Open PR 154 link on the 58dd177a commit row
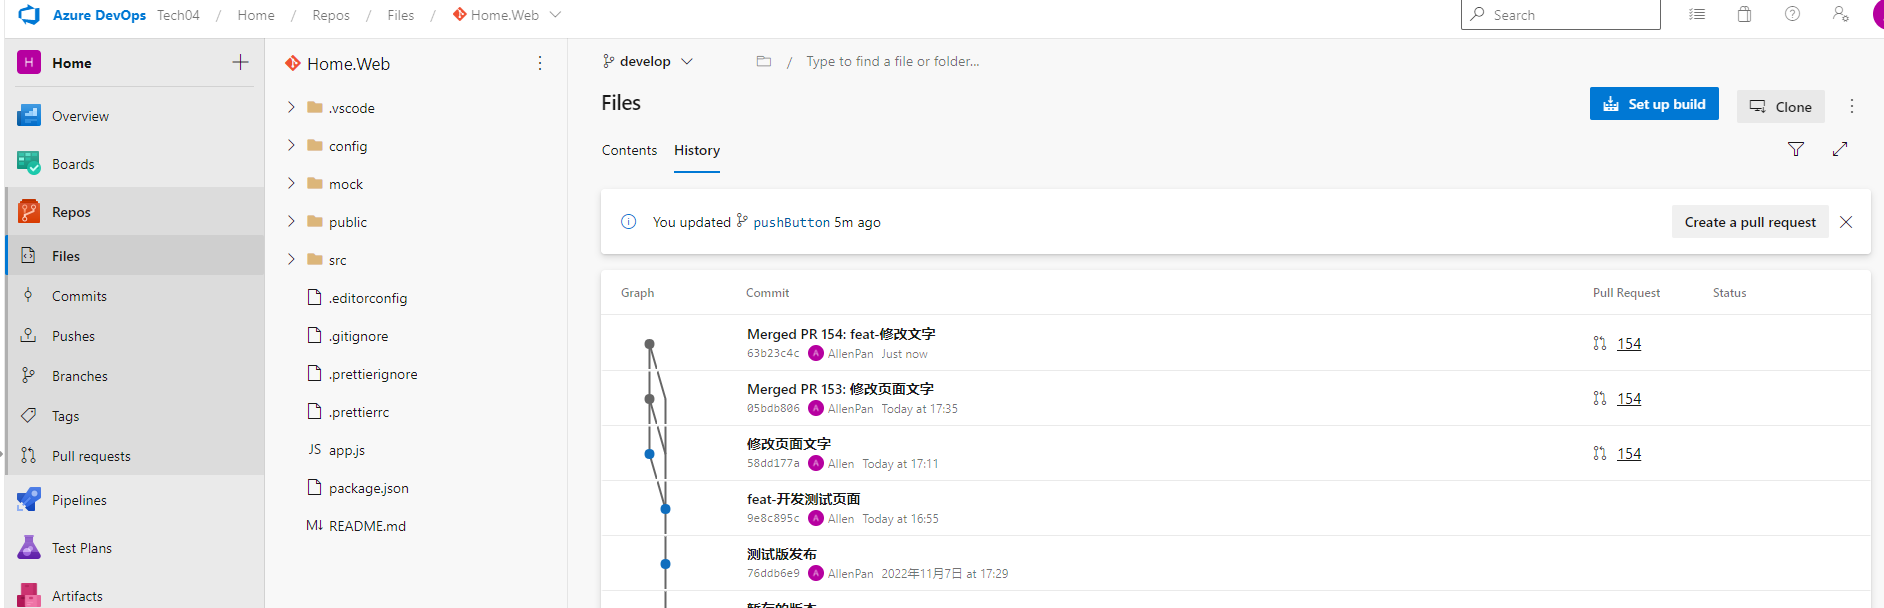This screenshot has width=1884, height=608. [1629, 453]
